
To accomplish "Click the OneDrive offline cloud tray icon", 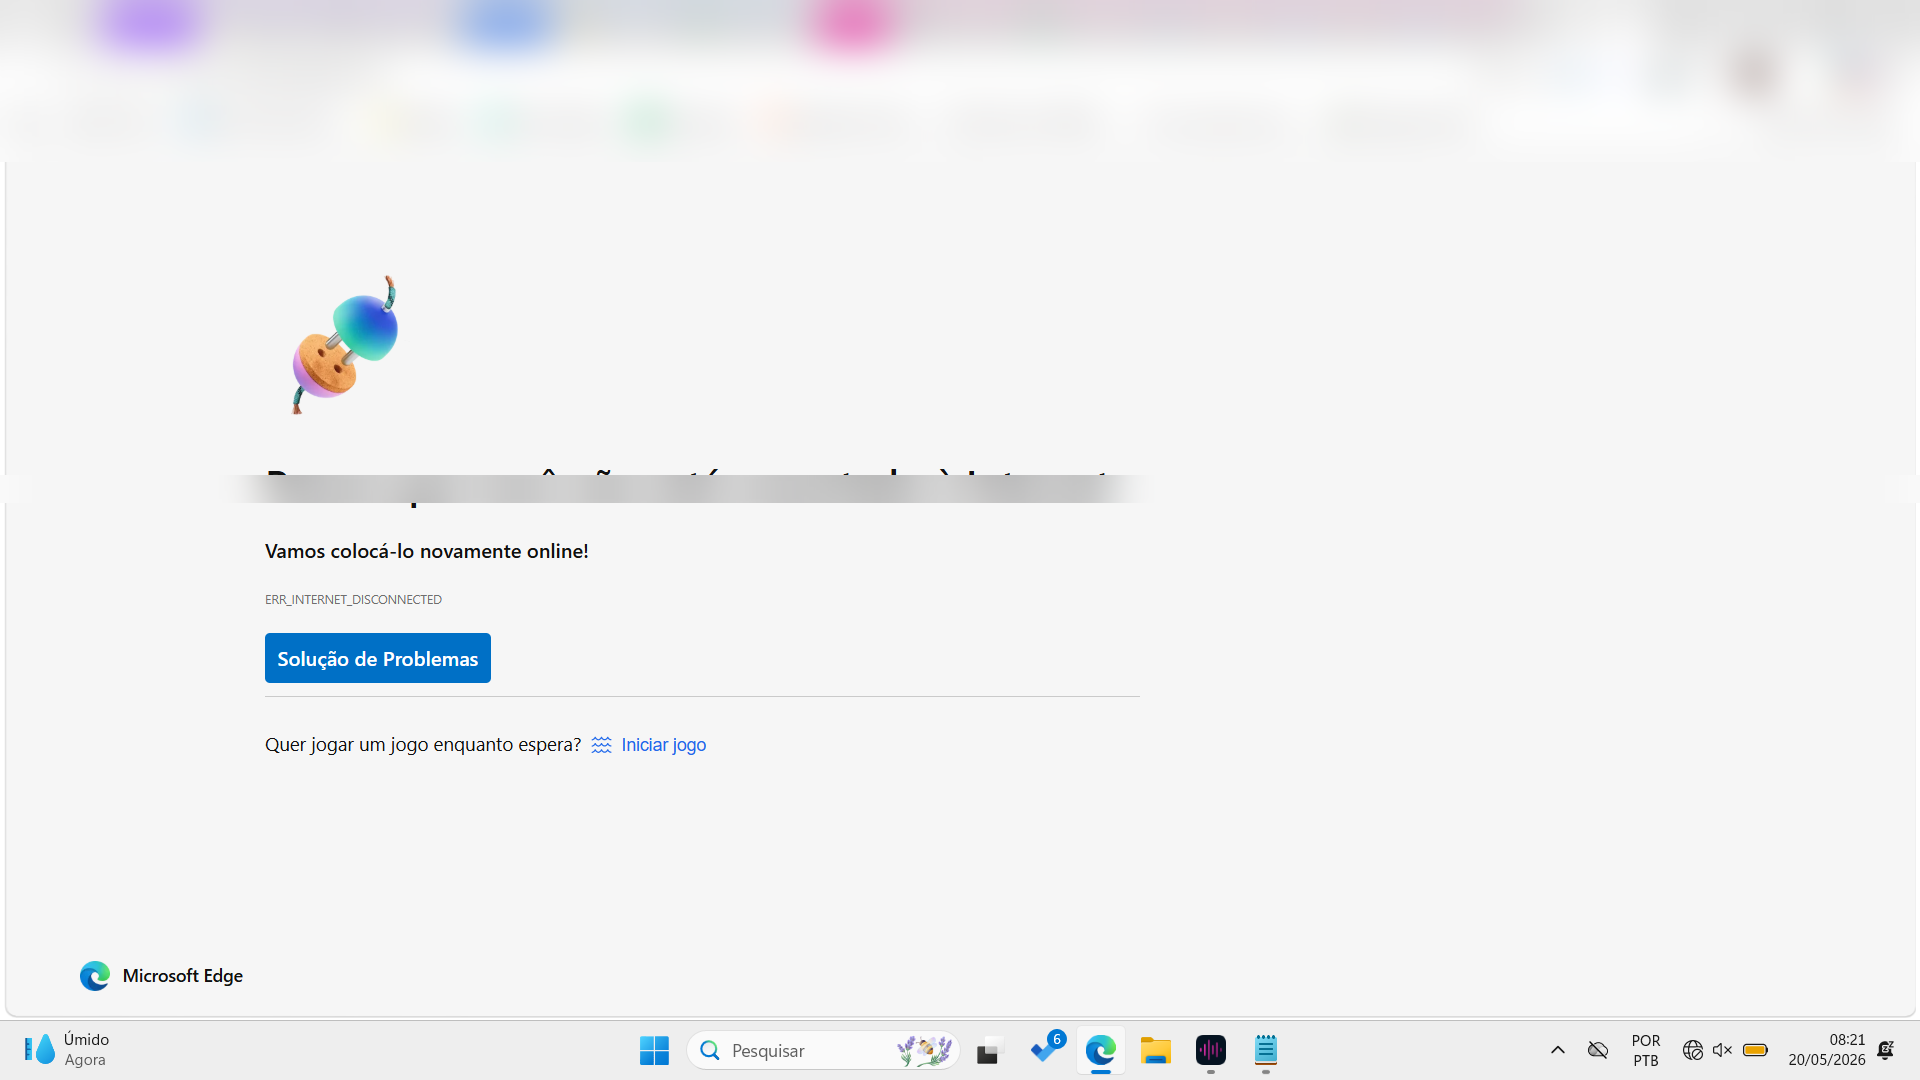I will coord(1598,1050).
